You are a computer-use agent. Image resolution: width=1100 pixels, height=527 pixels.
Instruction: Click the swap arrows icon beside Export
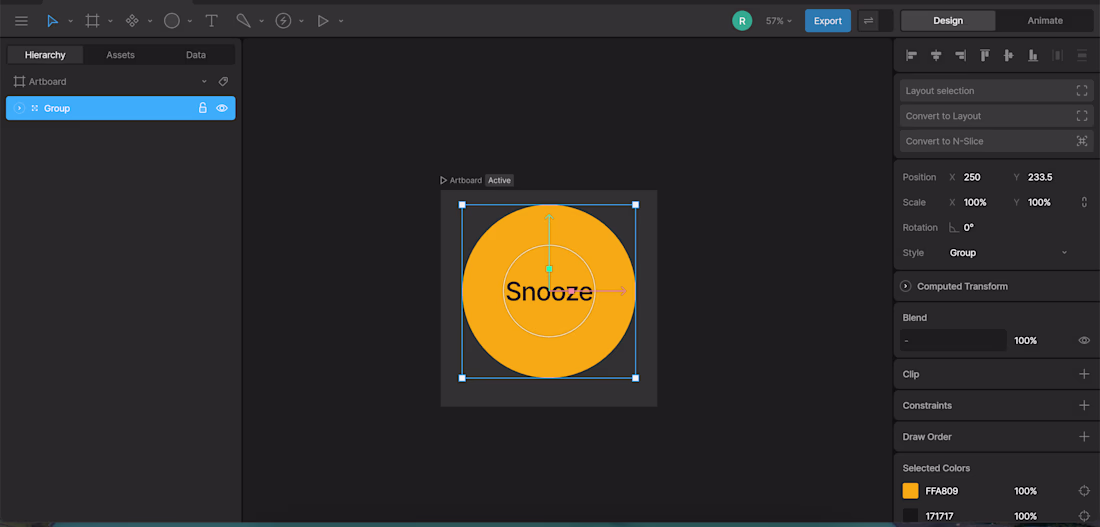[868, 21]
